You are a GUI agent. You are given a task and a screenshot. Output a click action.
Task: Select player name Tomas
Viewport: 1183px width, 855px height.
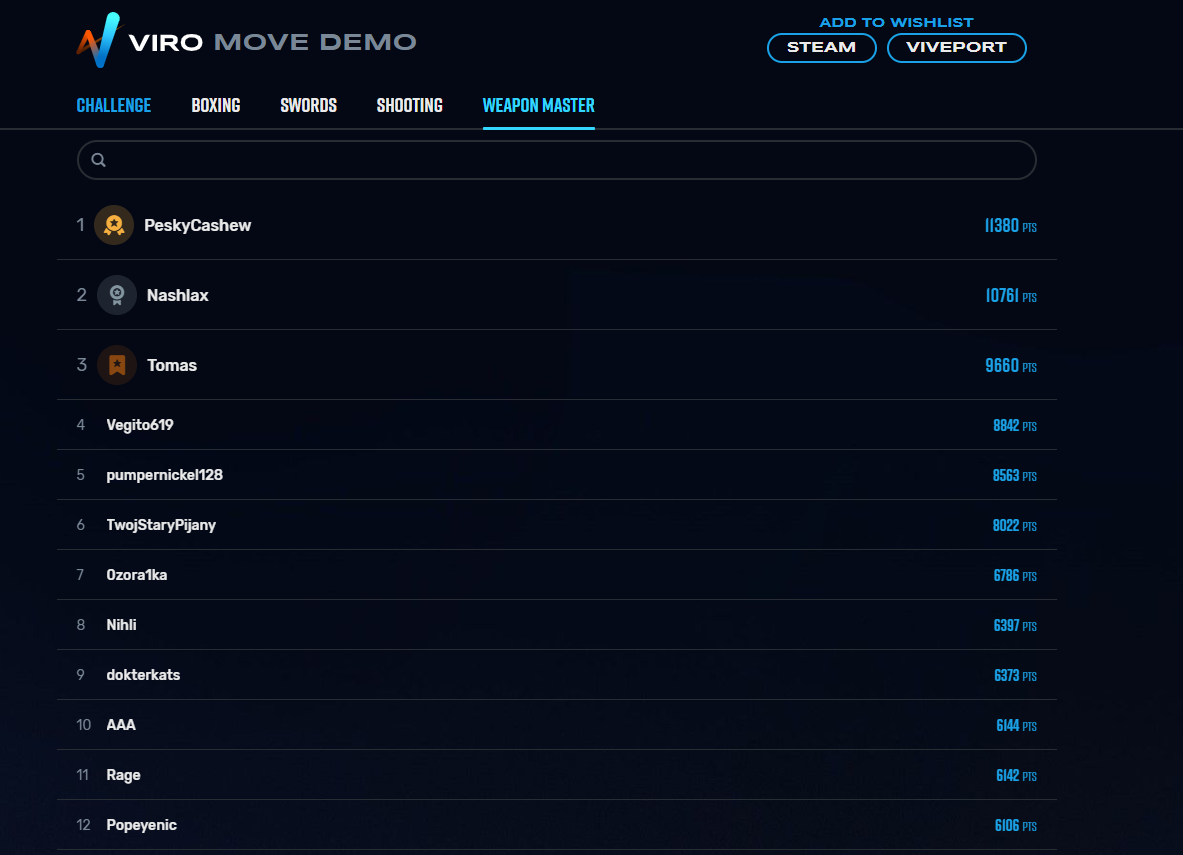pyautogui.click(x=172, y=365)
